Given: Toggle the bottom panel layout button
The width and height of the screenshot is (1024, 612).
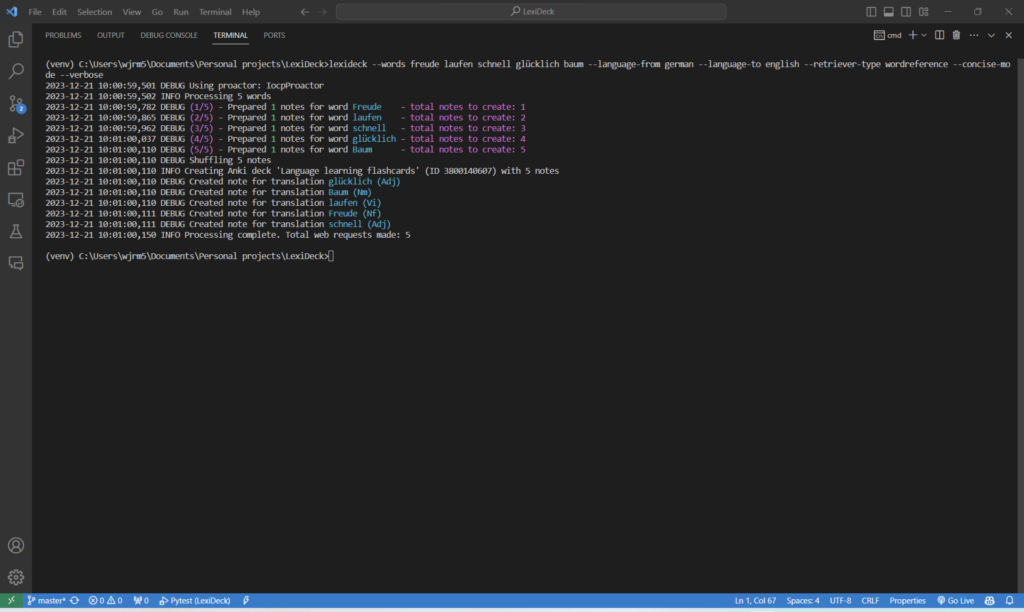Looking at the screenshot, I should (x=888, y=12).
